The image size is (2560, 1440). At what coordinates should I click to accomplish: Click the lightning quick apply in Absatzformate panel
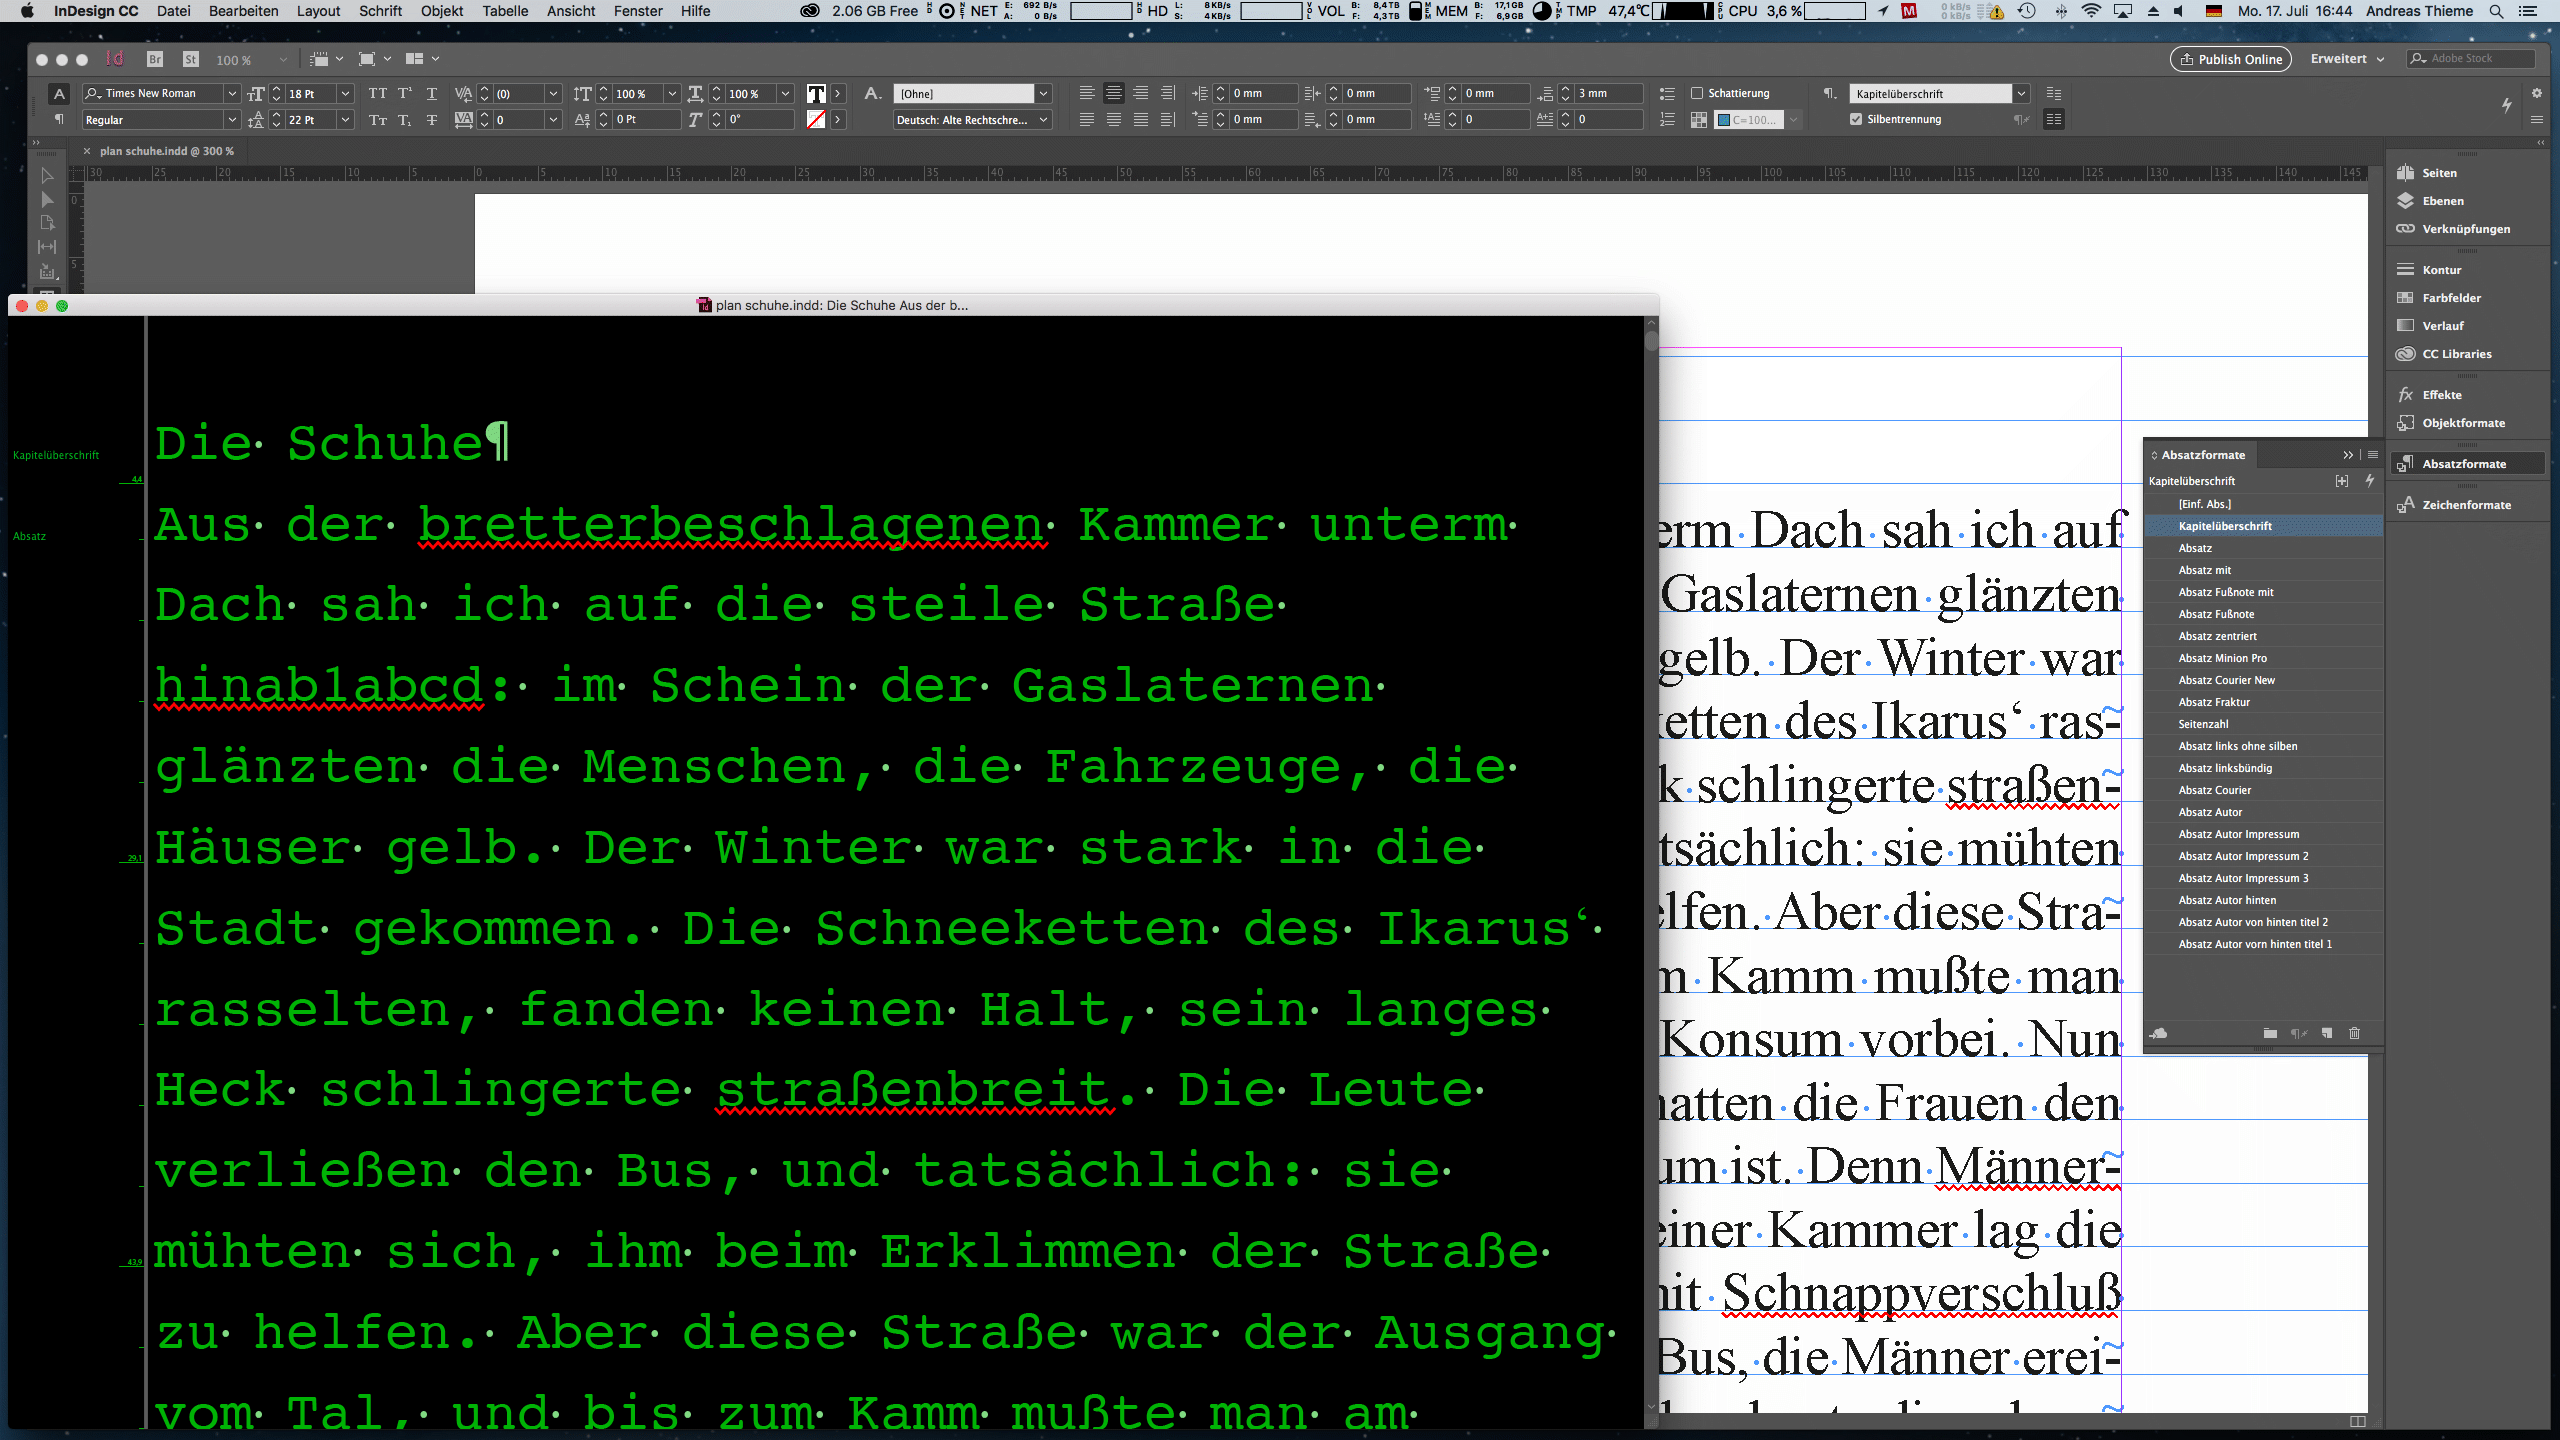pyautogui.click(x=2369, y=481)
